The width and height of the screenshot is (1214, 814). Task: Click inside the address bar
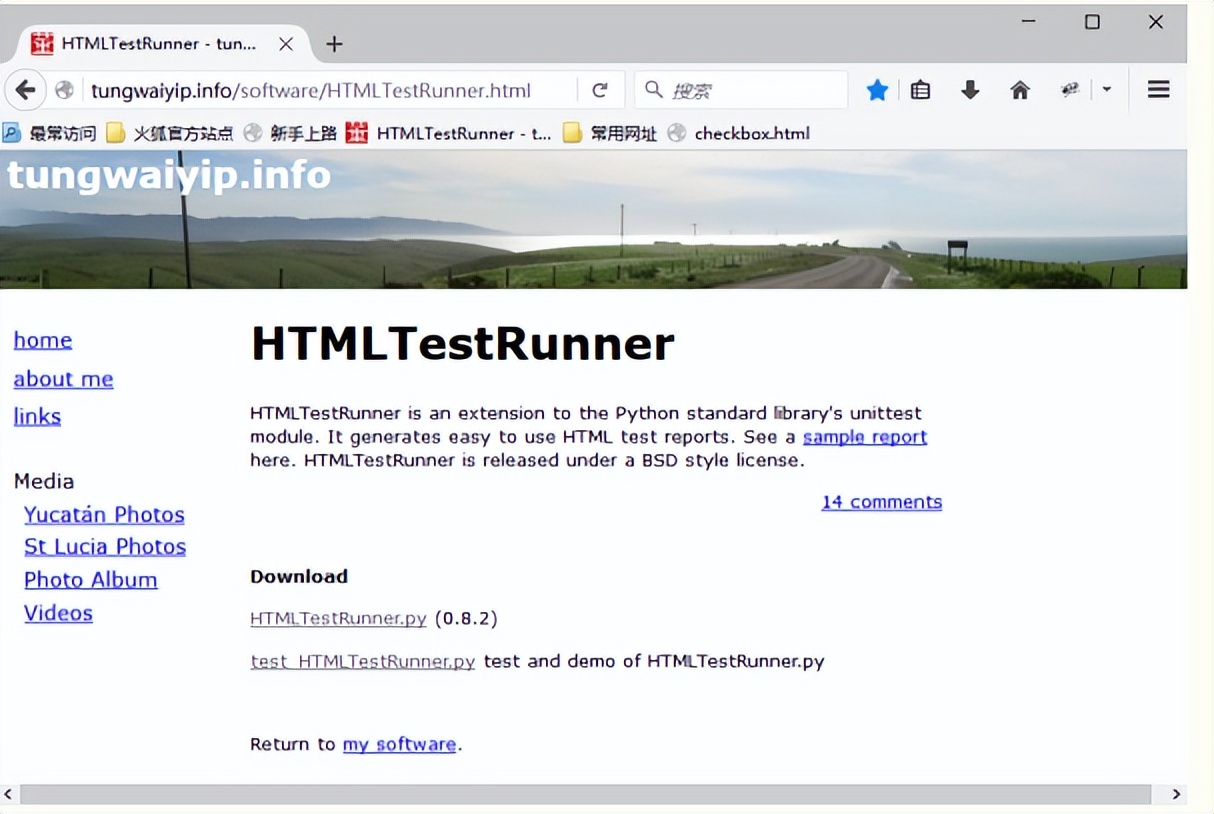coord(330,89)
